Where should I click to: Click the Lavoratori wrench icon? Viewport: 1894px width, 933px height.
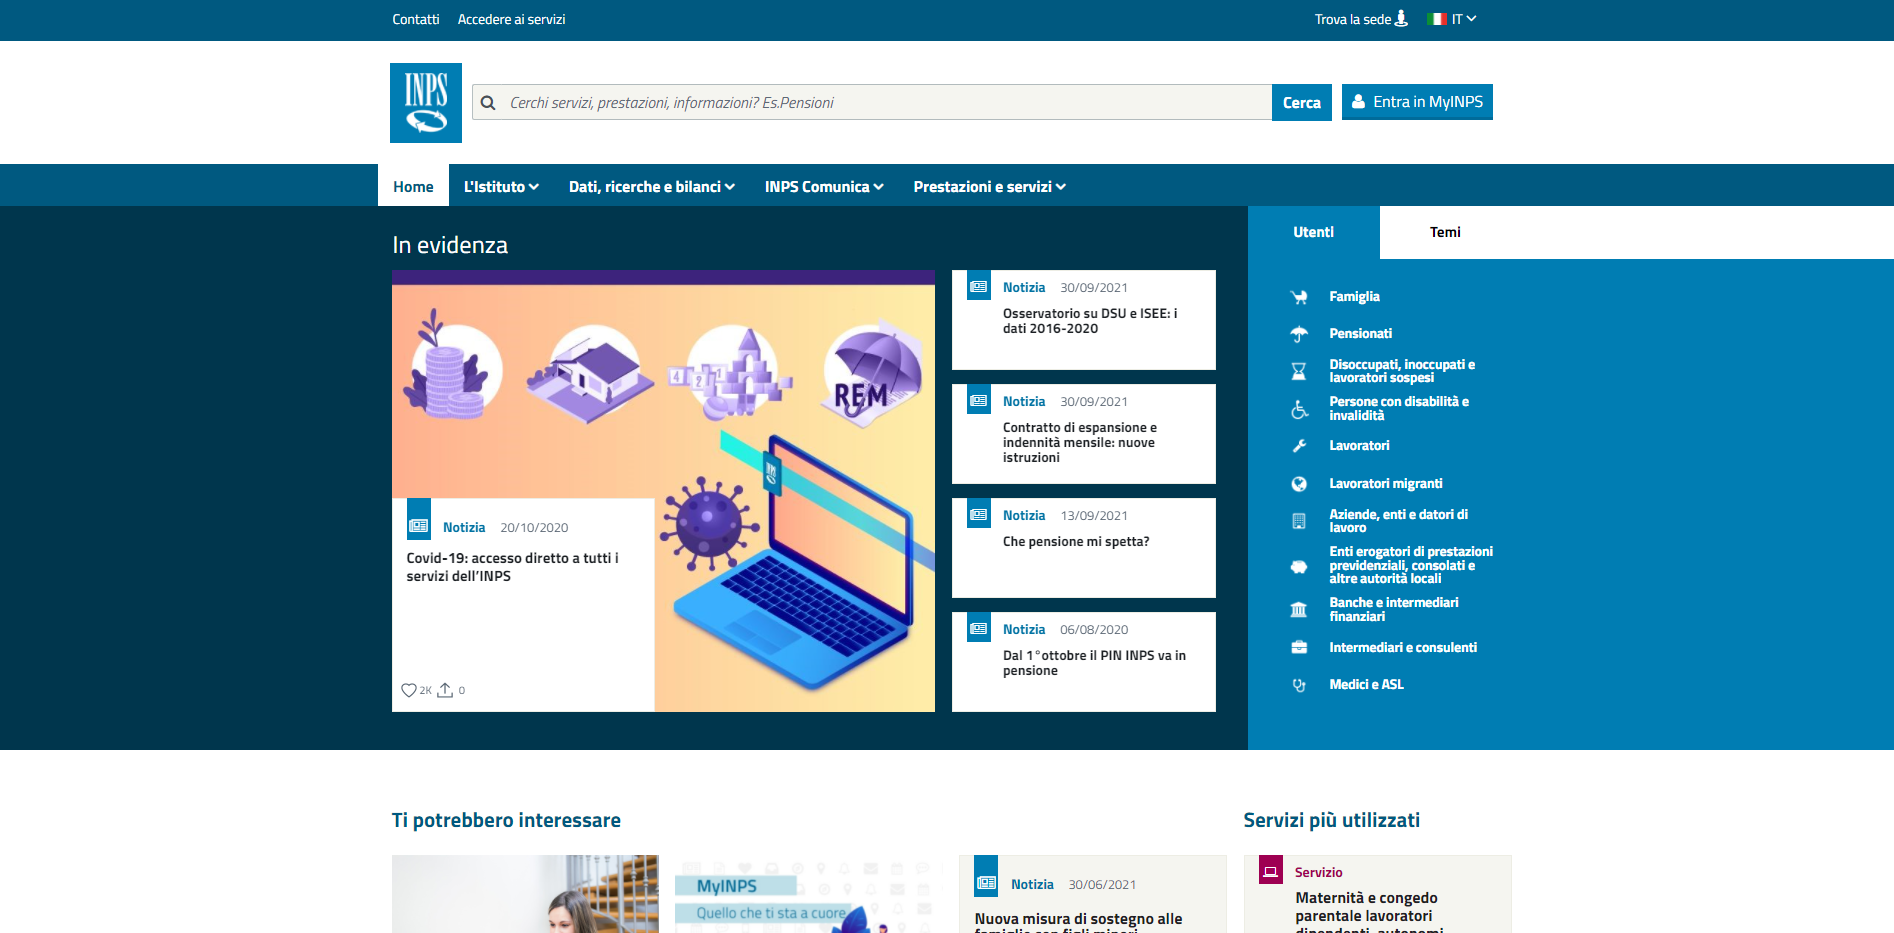tap(1299, 446)
